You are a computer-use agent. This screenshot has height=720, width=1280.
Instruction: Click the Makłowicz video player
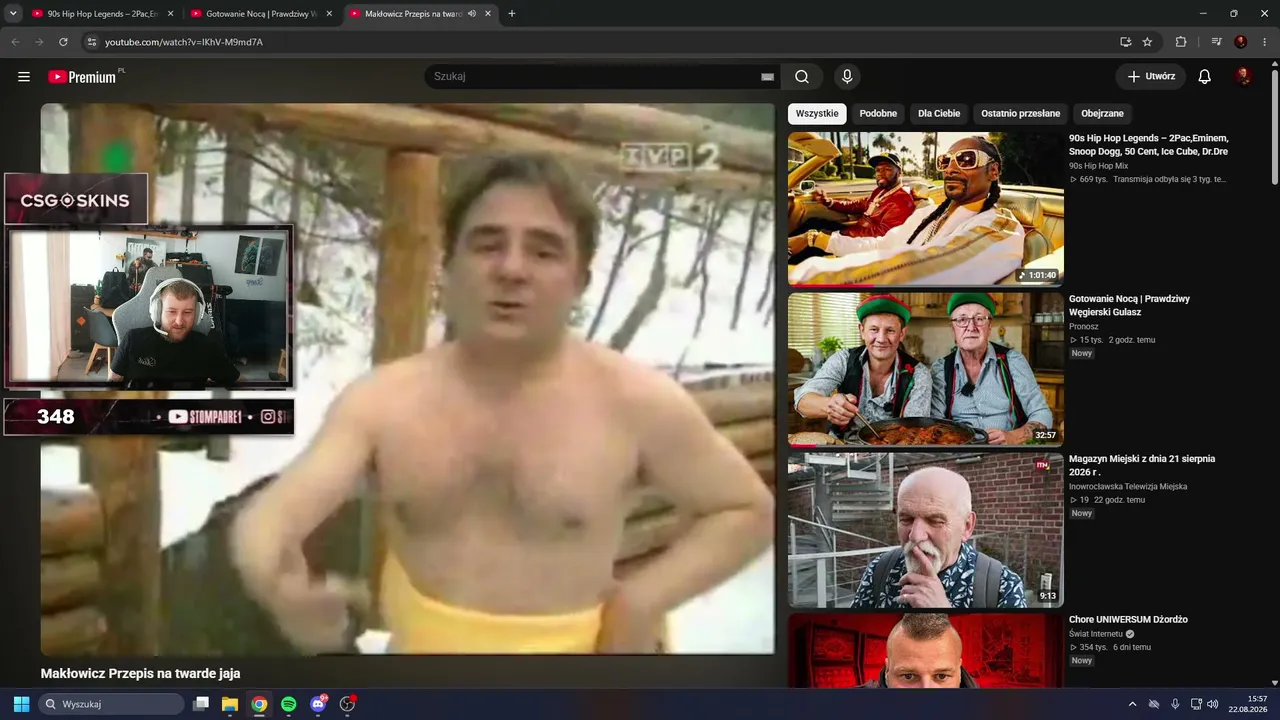click(x=407, y=379)
